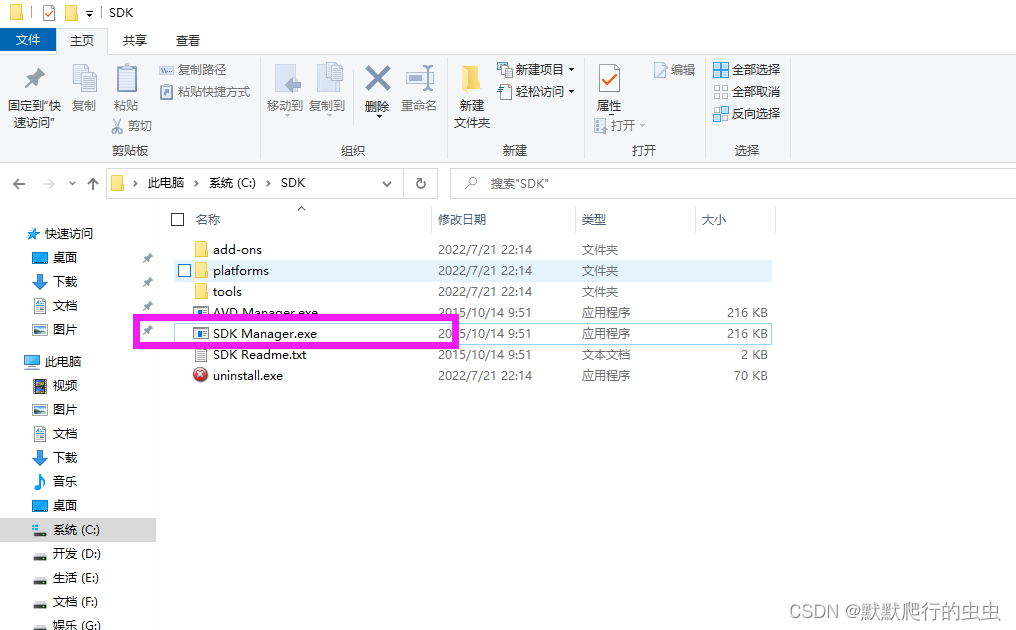
Task: Click Select all in the ribbon
Action: tap(746, 69)
